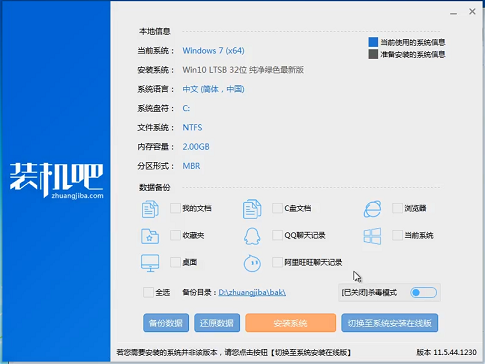Click the 准备安装的系统信息 legend label
This screenshot has width=485, height=364.
coord(413,54)
